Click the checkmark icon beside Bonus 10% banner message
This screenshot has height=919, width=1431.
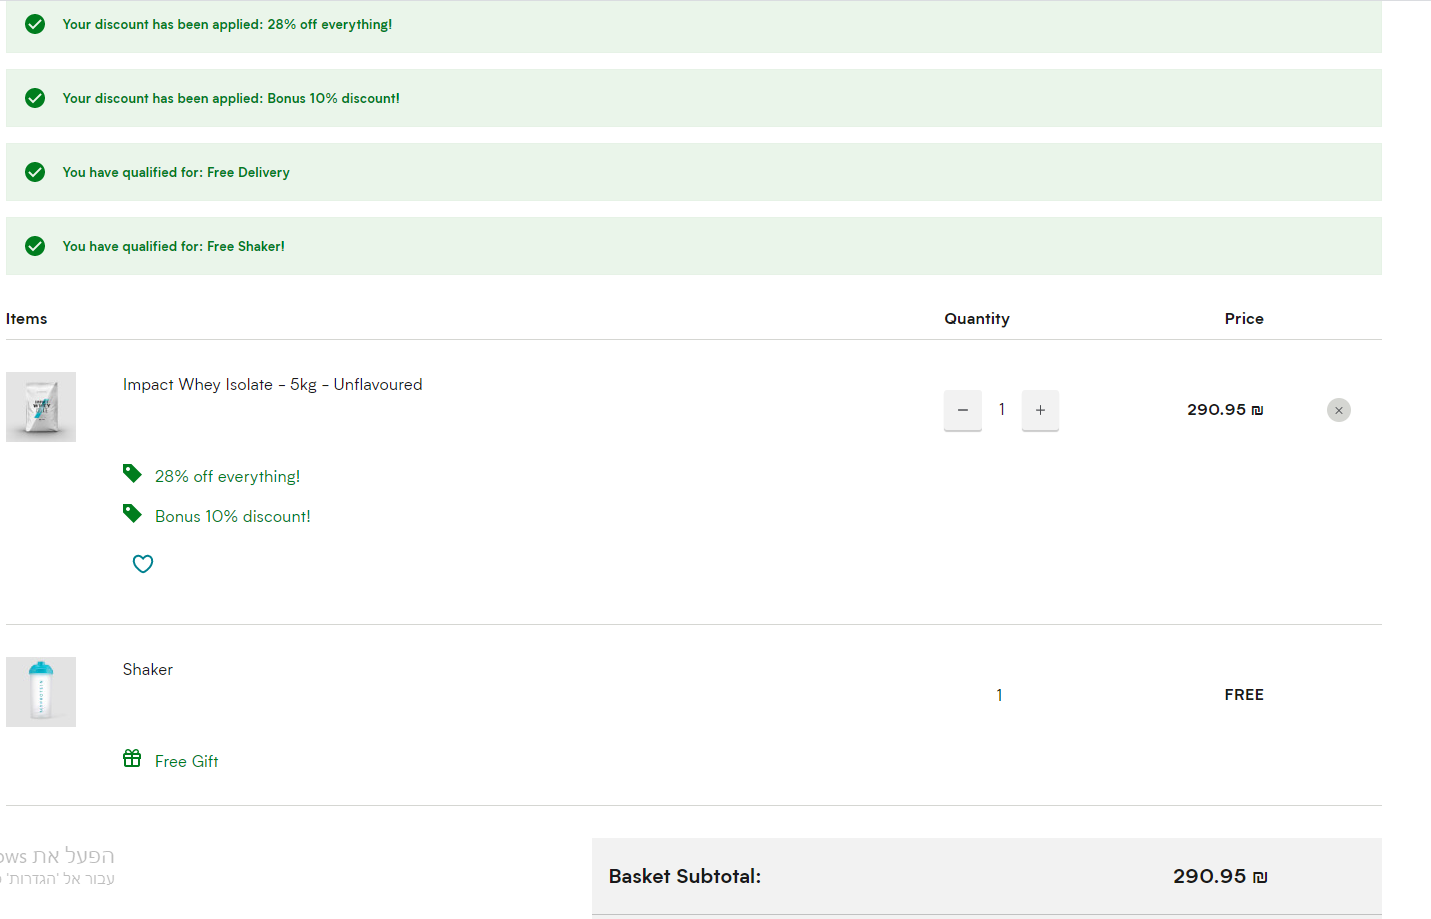[35, 98]
